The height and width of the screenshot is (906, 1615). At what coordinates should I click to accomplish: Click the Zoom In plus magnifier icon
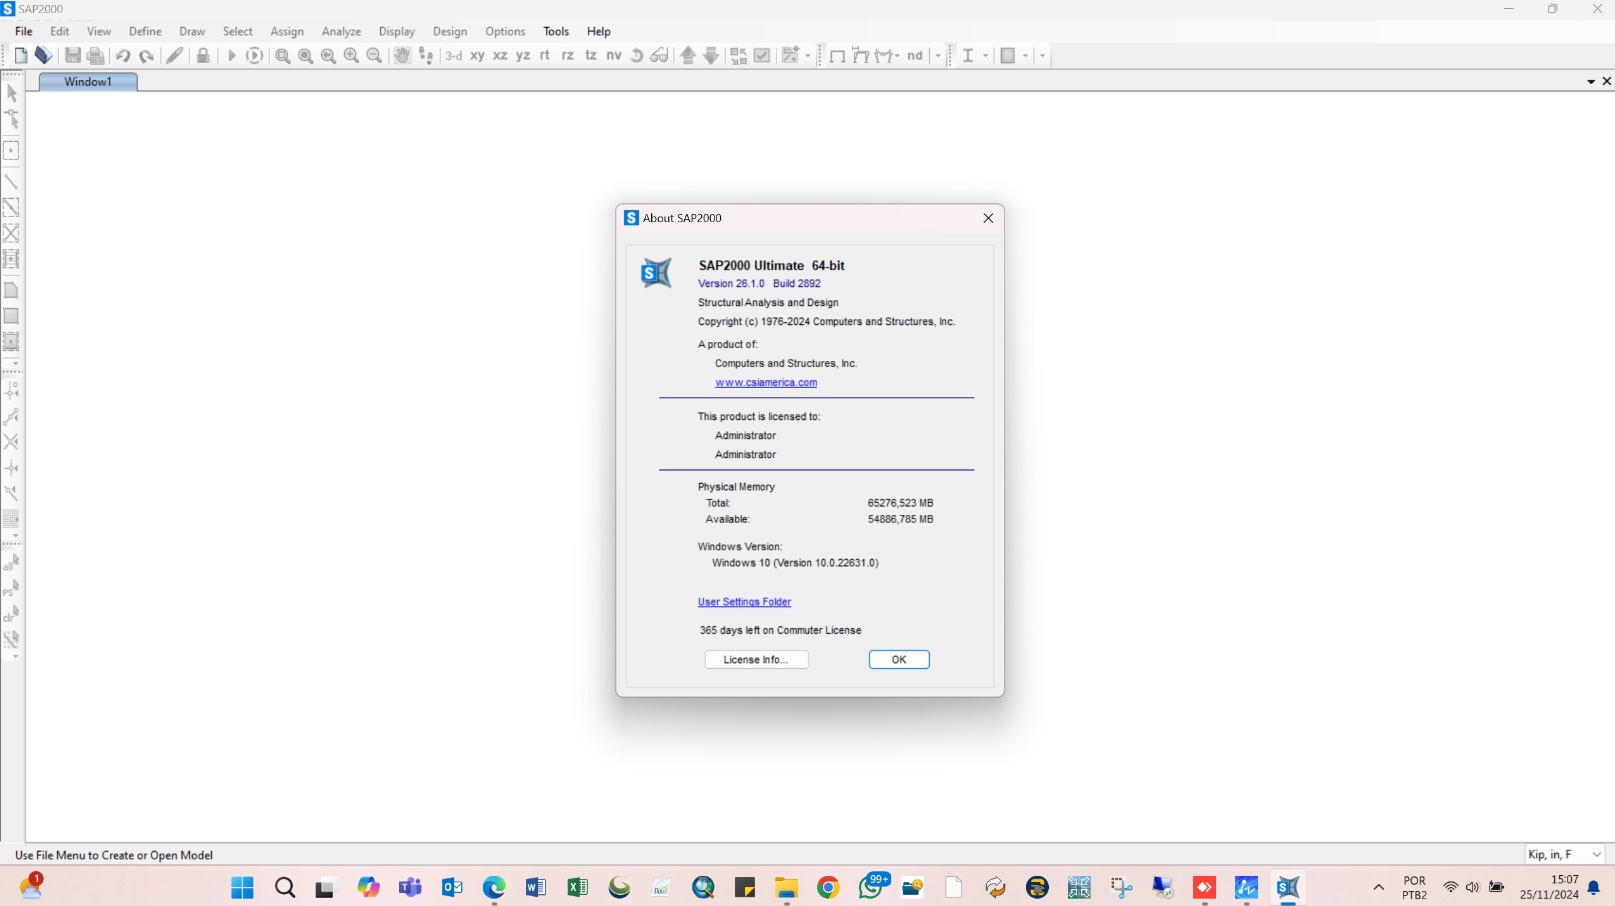pos(351,56)
